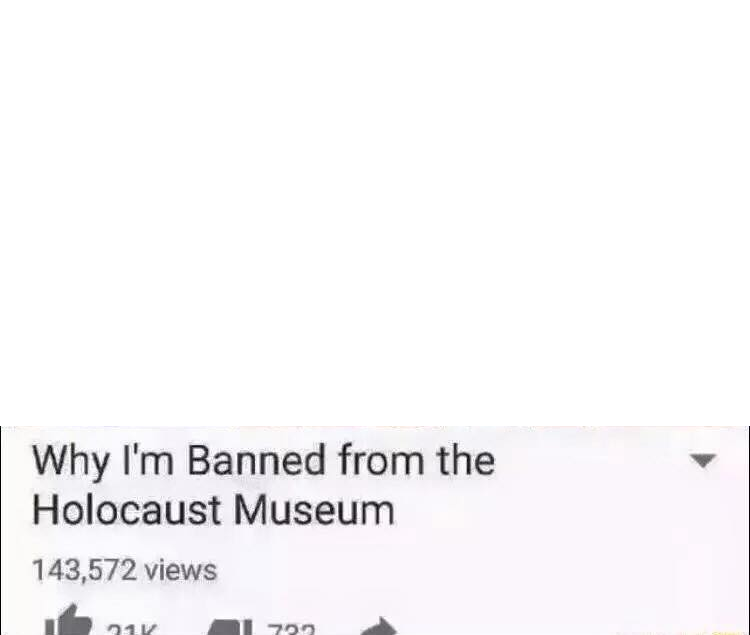The width and height of the screenshot is (750, 635).
Task: Share the video using the arrow icon
Action: [379, 626]
